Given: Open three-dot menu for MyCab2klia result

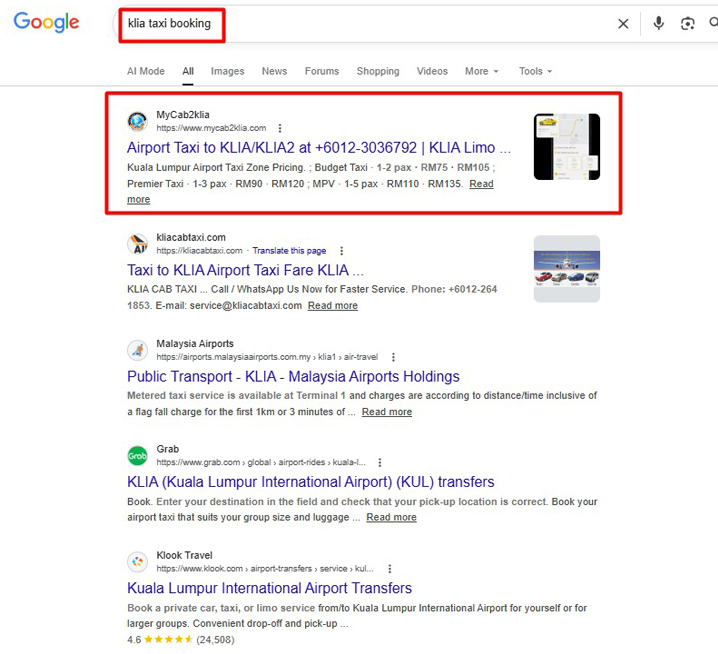Looking at the screenshot, I should [280, 128].
